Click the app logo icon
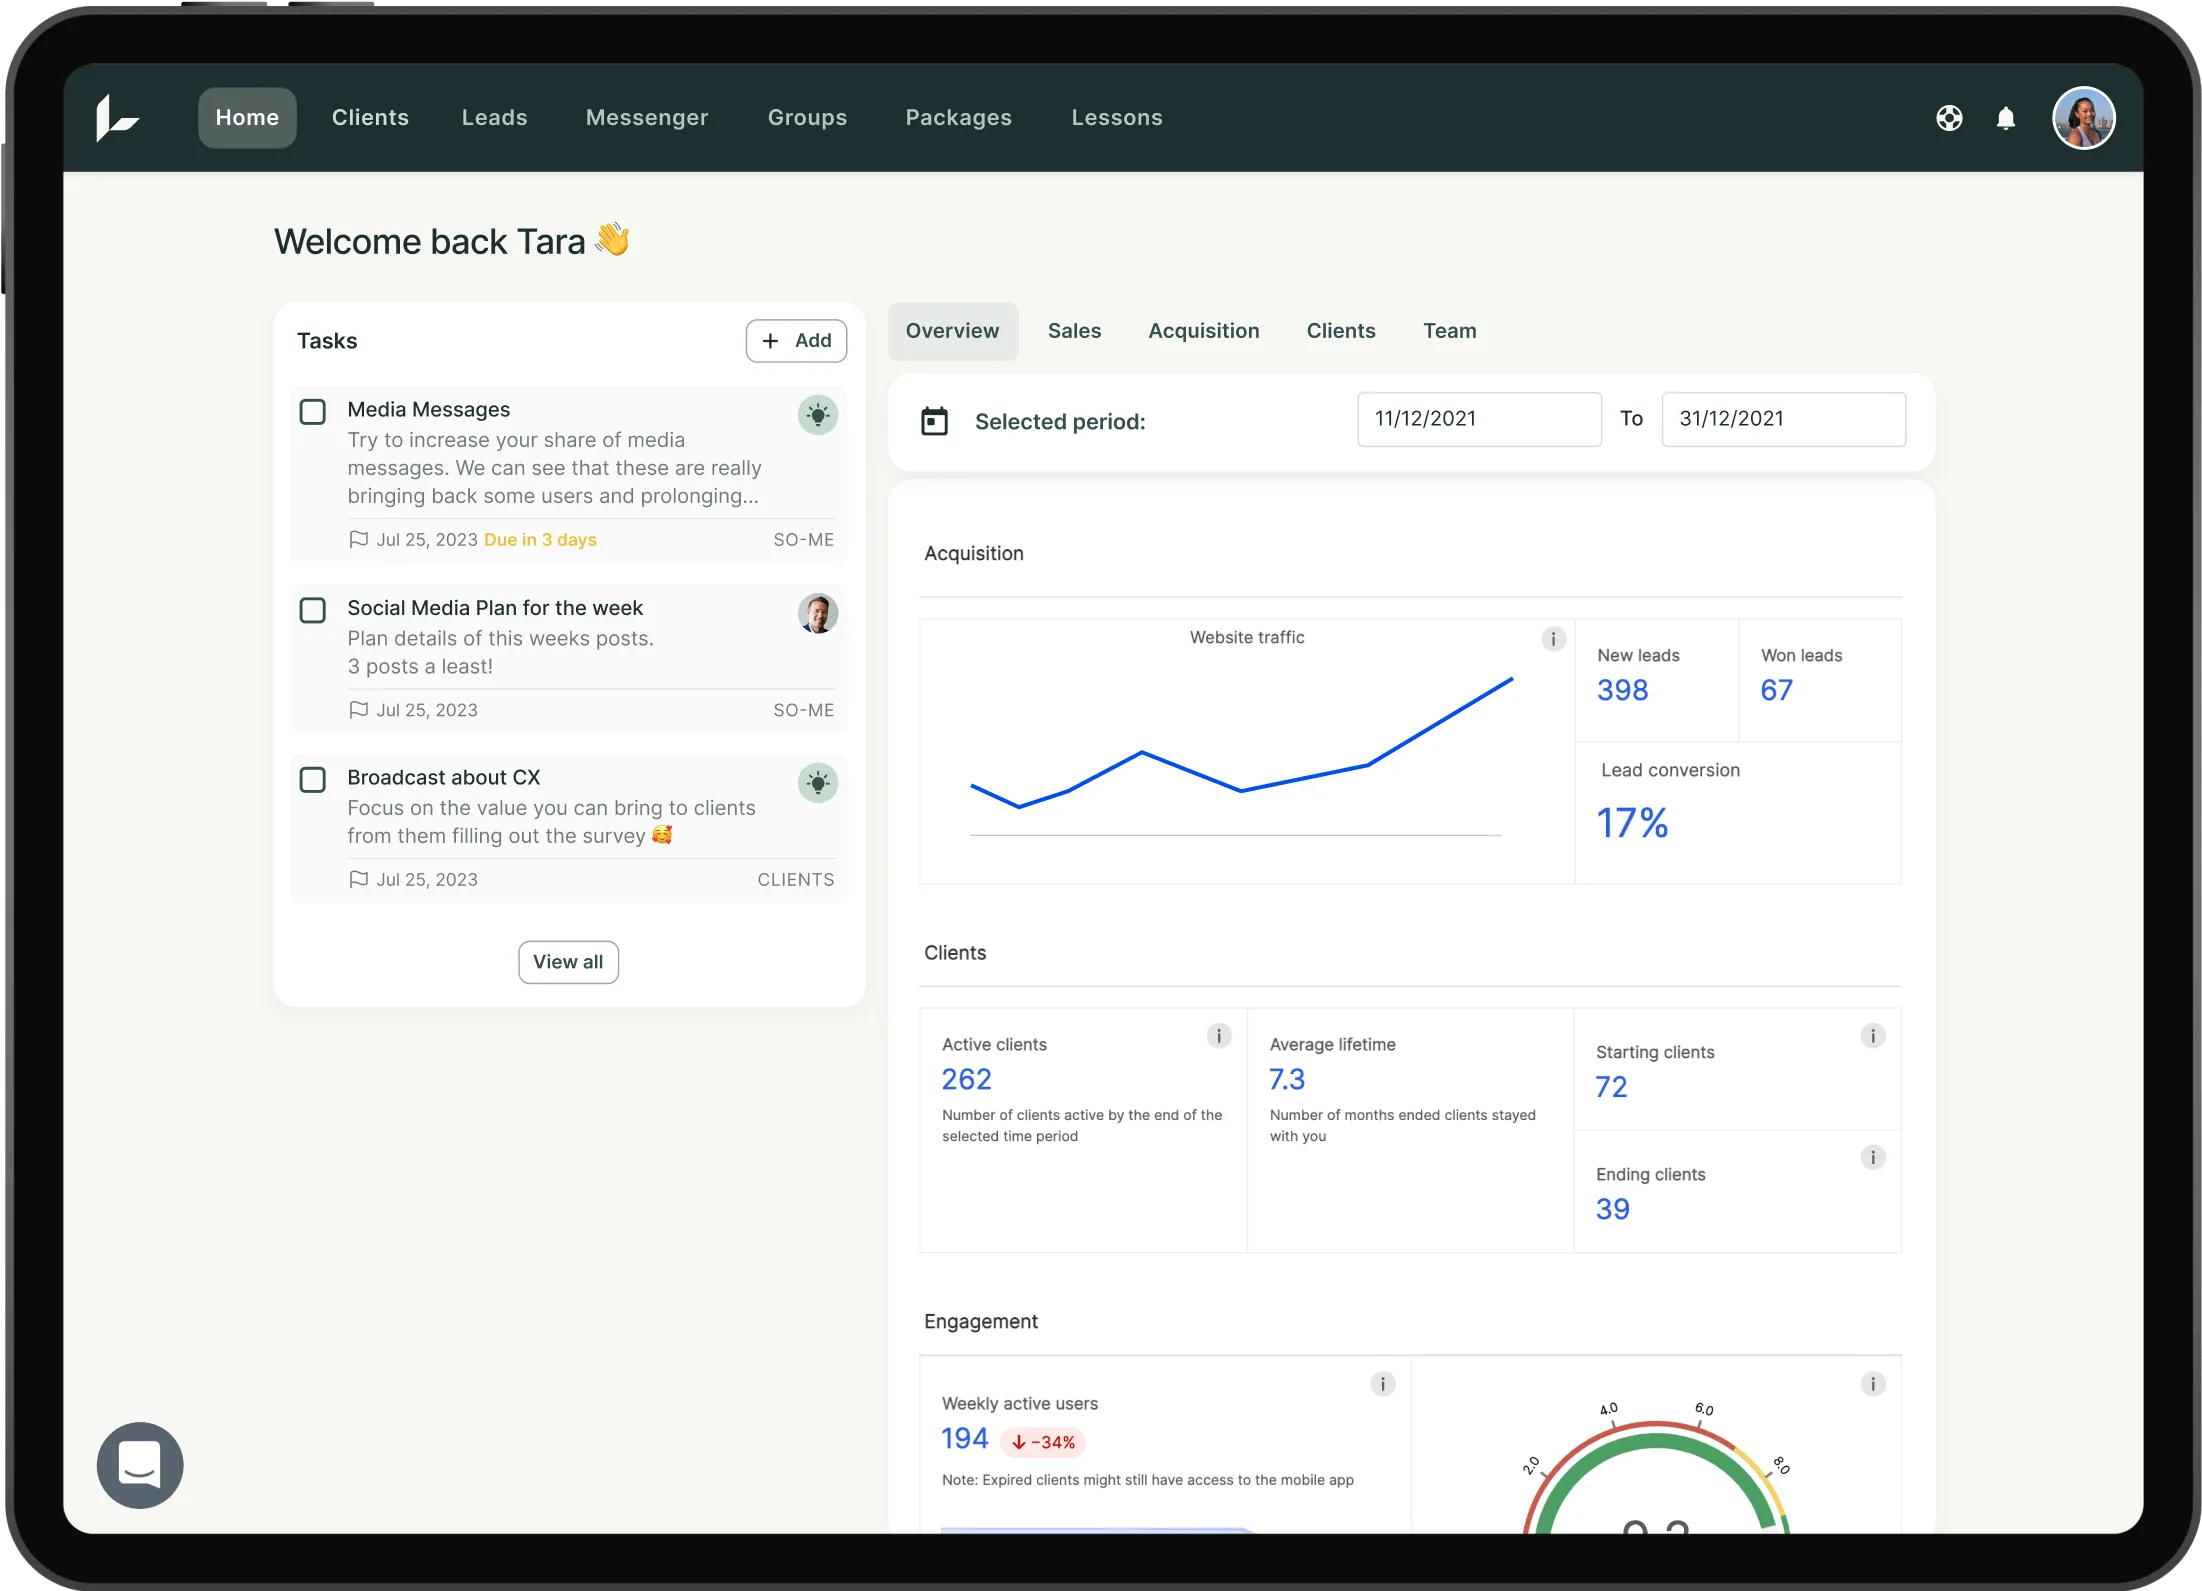The image size is (2202, 1591). point(117,118)
